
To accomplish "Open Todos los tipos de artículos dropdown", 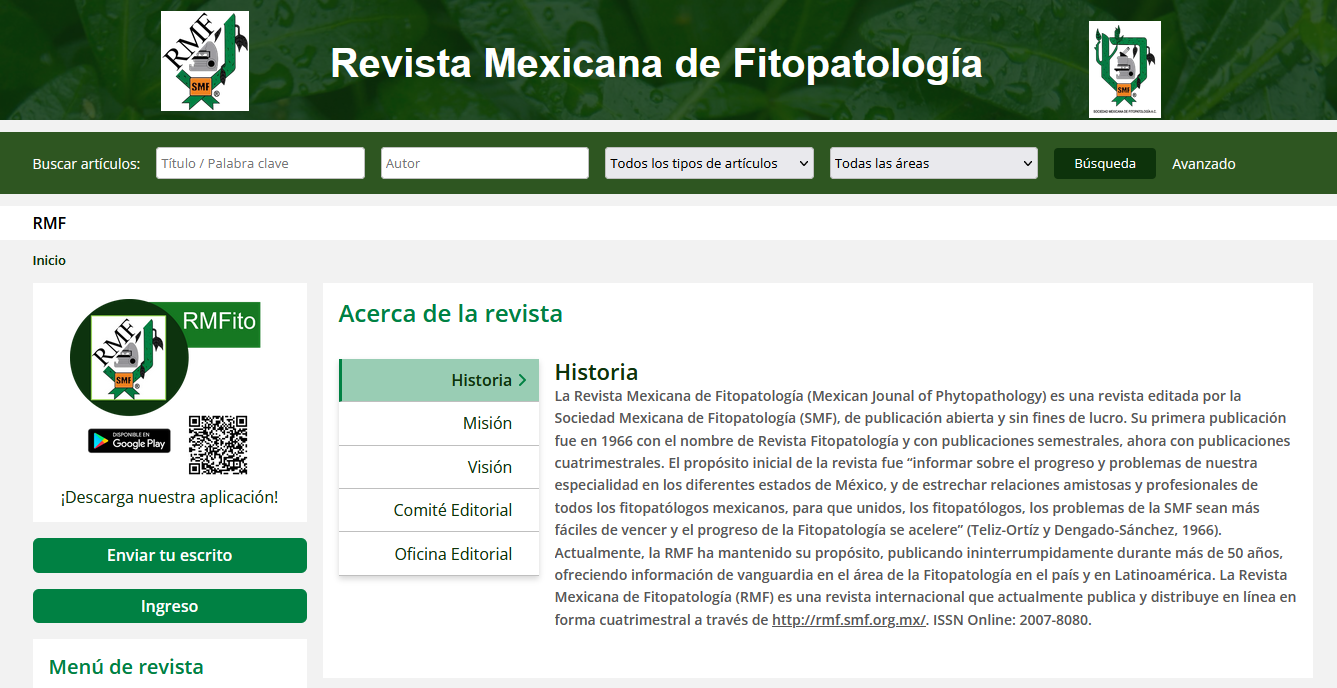I will tap(709, 163).
